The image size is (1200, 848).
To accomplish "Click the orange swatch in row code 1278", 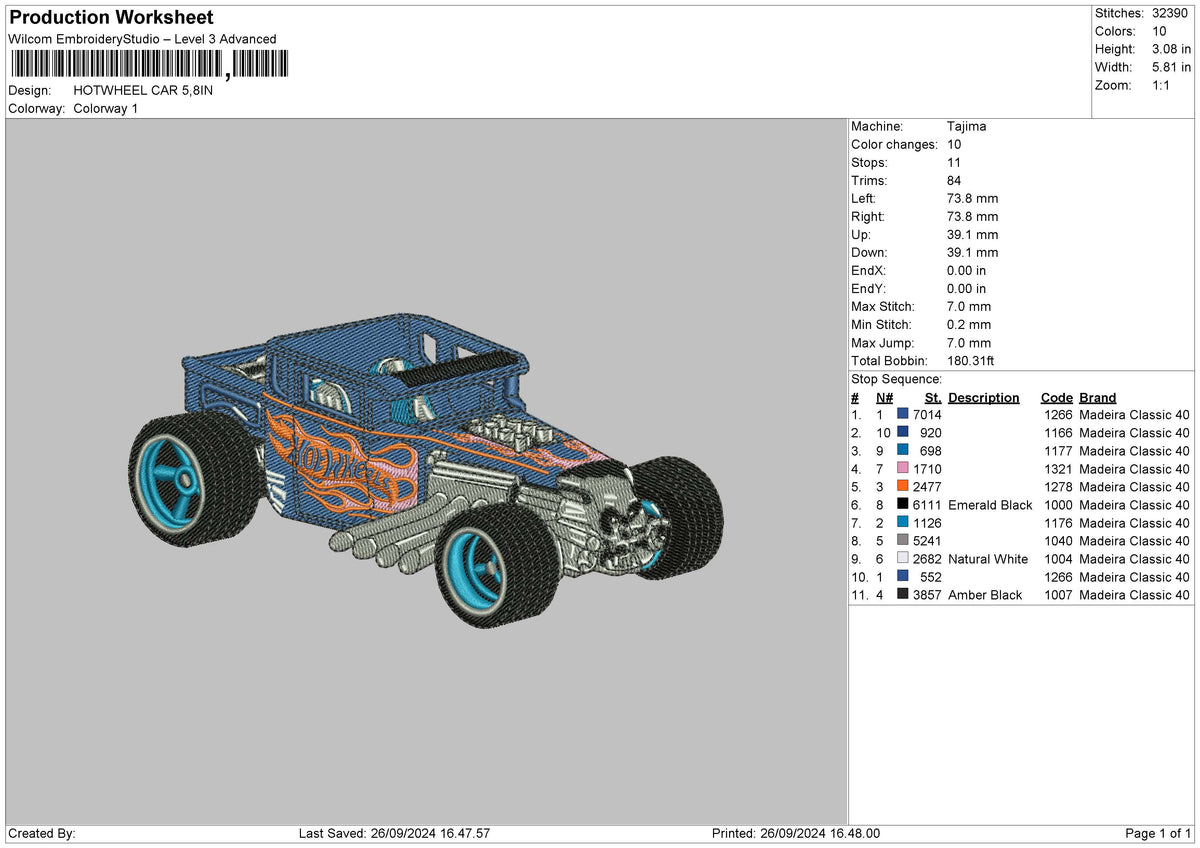I will tap(903, 487).
